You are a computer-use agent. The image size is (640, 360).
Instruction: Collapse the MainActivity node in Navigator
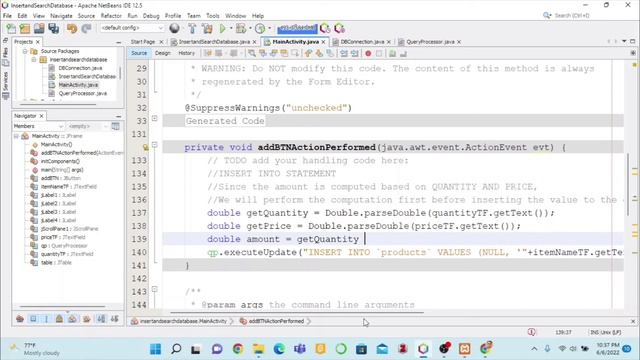[16, 136]
